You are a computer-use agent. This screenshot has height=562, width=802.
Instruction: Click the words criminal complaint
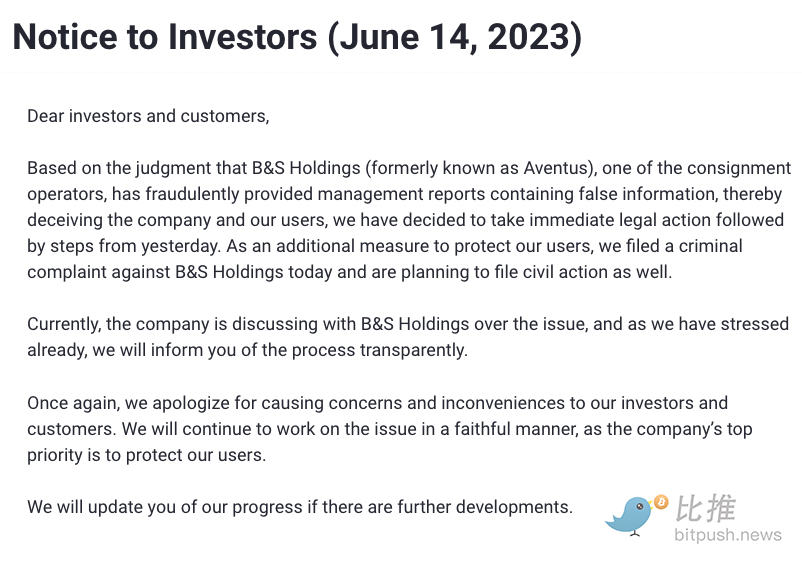[385, 259]
